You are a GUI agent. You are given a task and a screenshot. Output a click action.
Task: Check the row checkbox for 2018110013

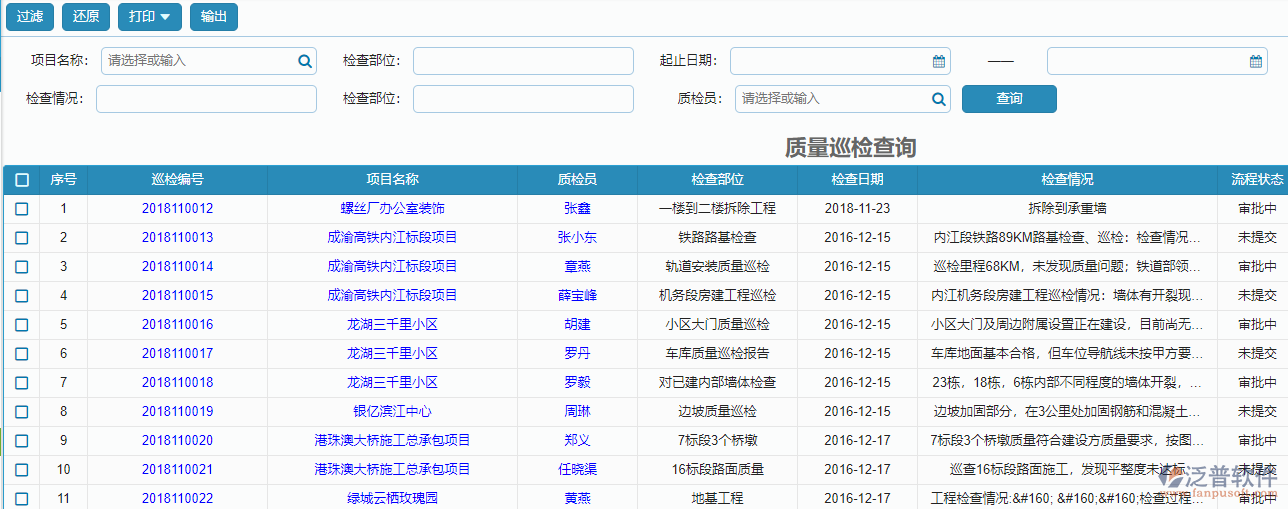pos(21,238)
